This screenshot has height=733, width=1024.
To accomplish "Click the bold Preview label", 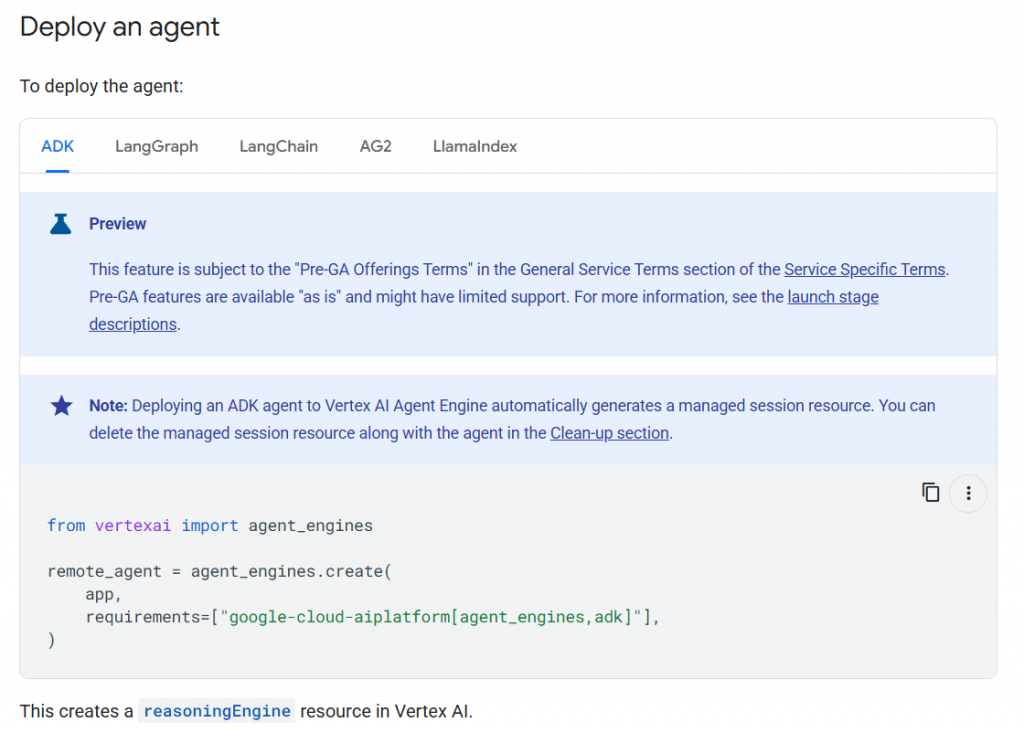I will click(x=117, y=224).
